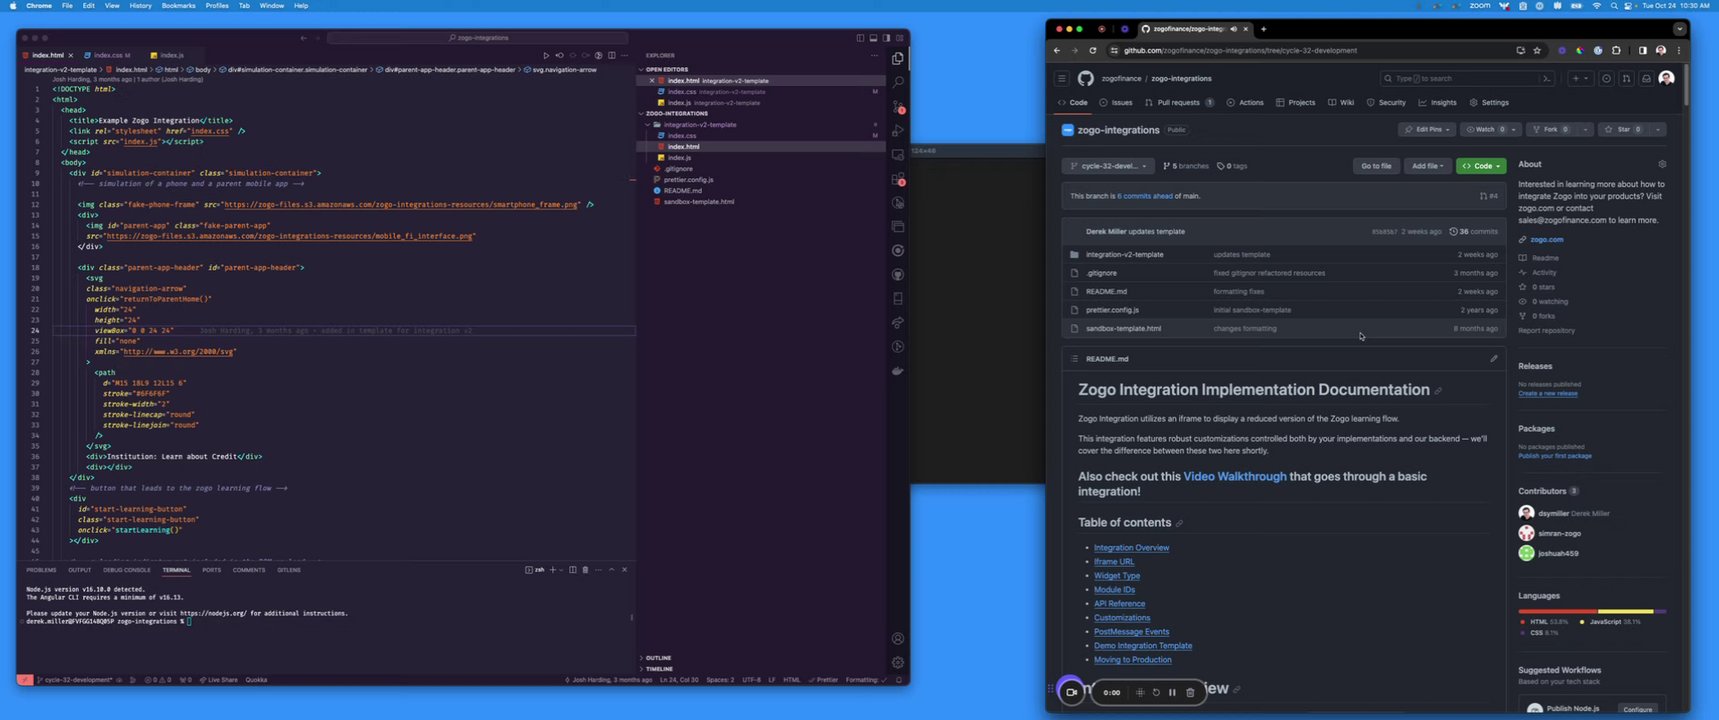Go back in the Chrome browser
Viewport: 1719px width, 720px height.
pos(1057,50)
